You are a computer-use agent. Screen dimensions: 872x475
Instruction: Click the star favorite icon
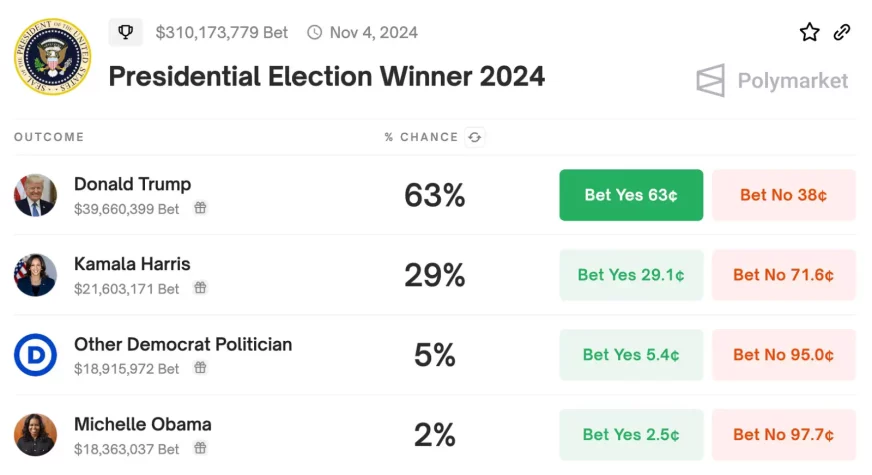coord(809,32)
